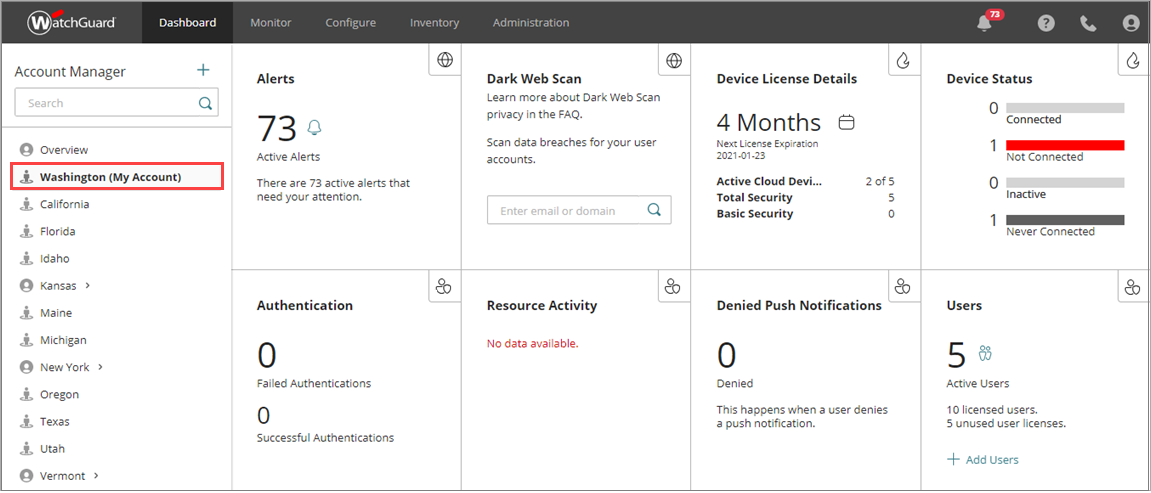
Task: Click the Add Users link
Action: (983, 459)
